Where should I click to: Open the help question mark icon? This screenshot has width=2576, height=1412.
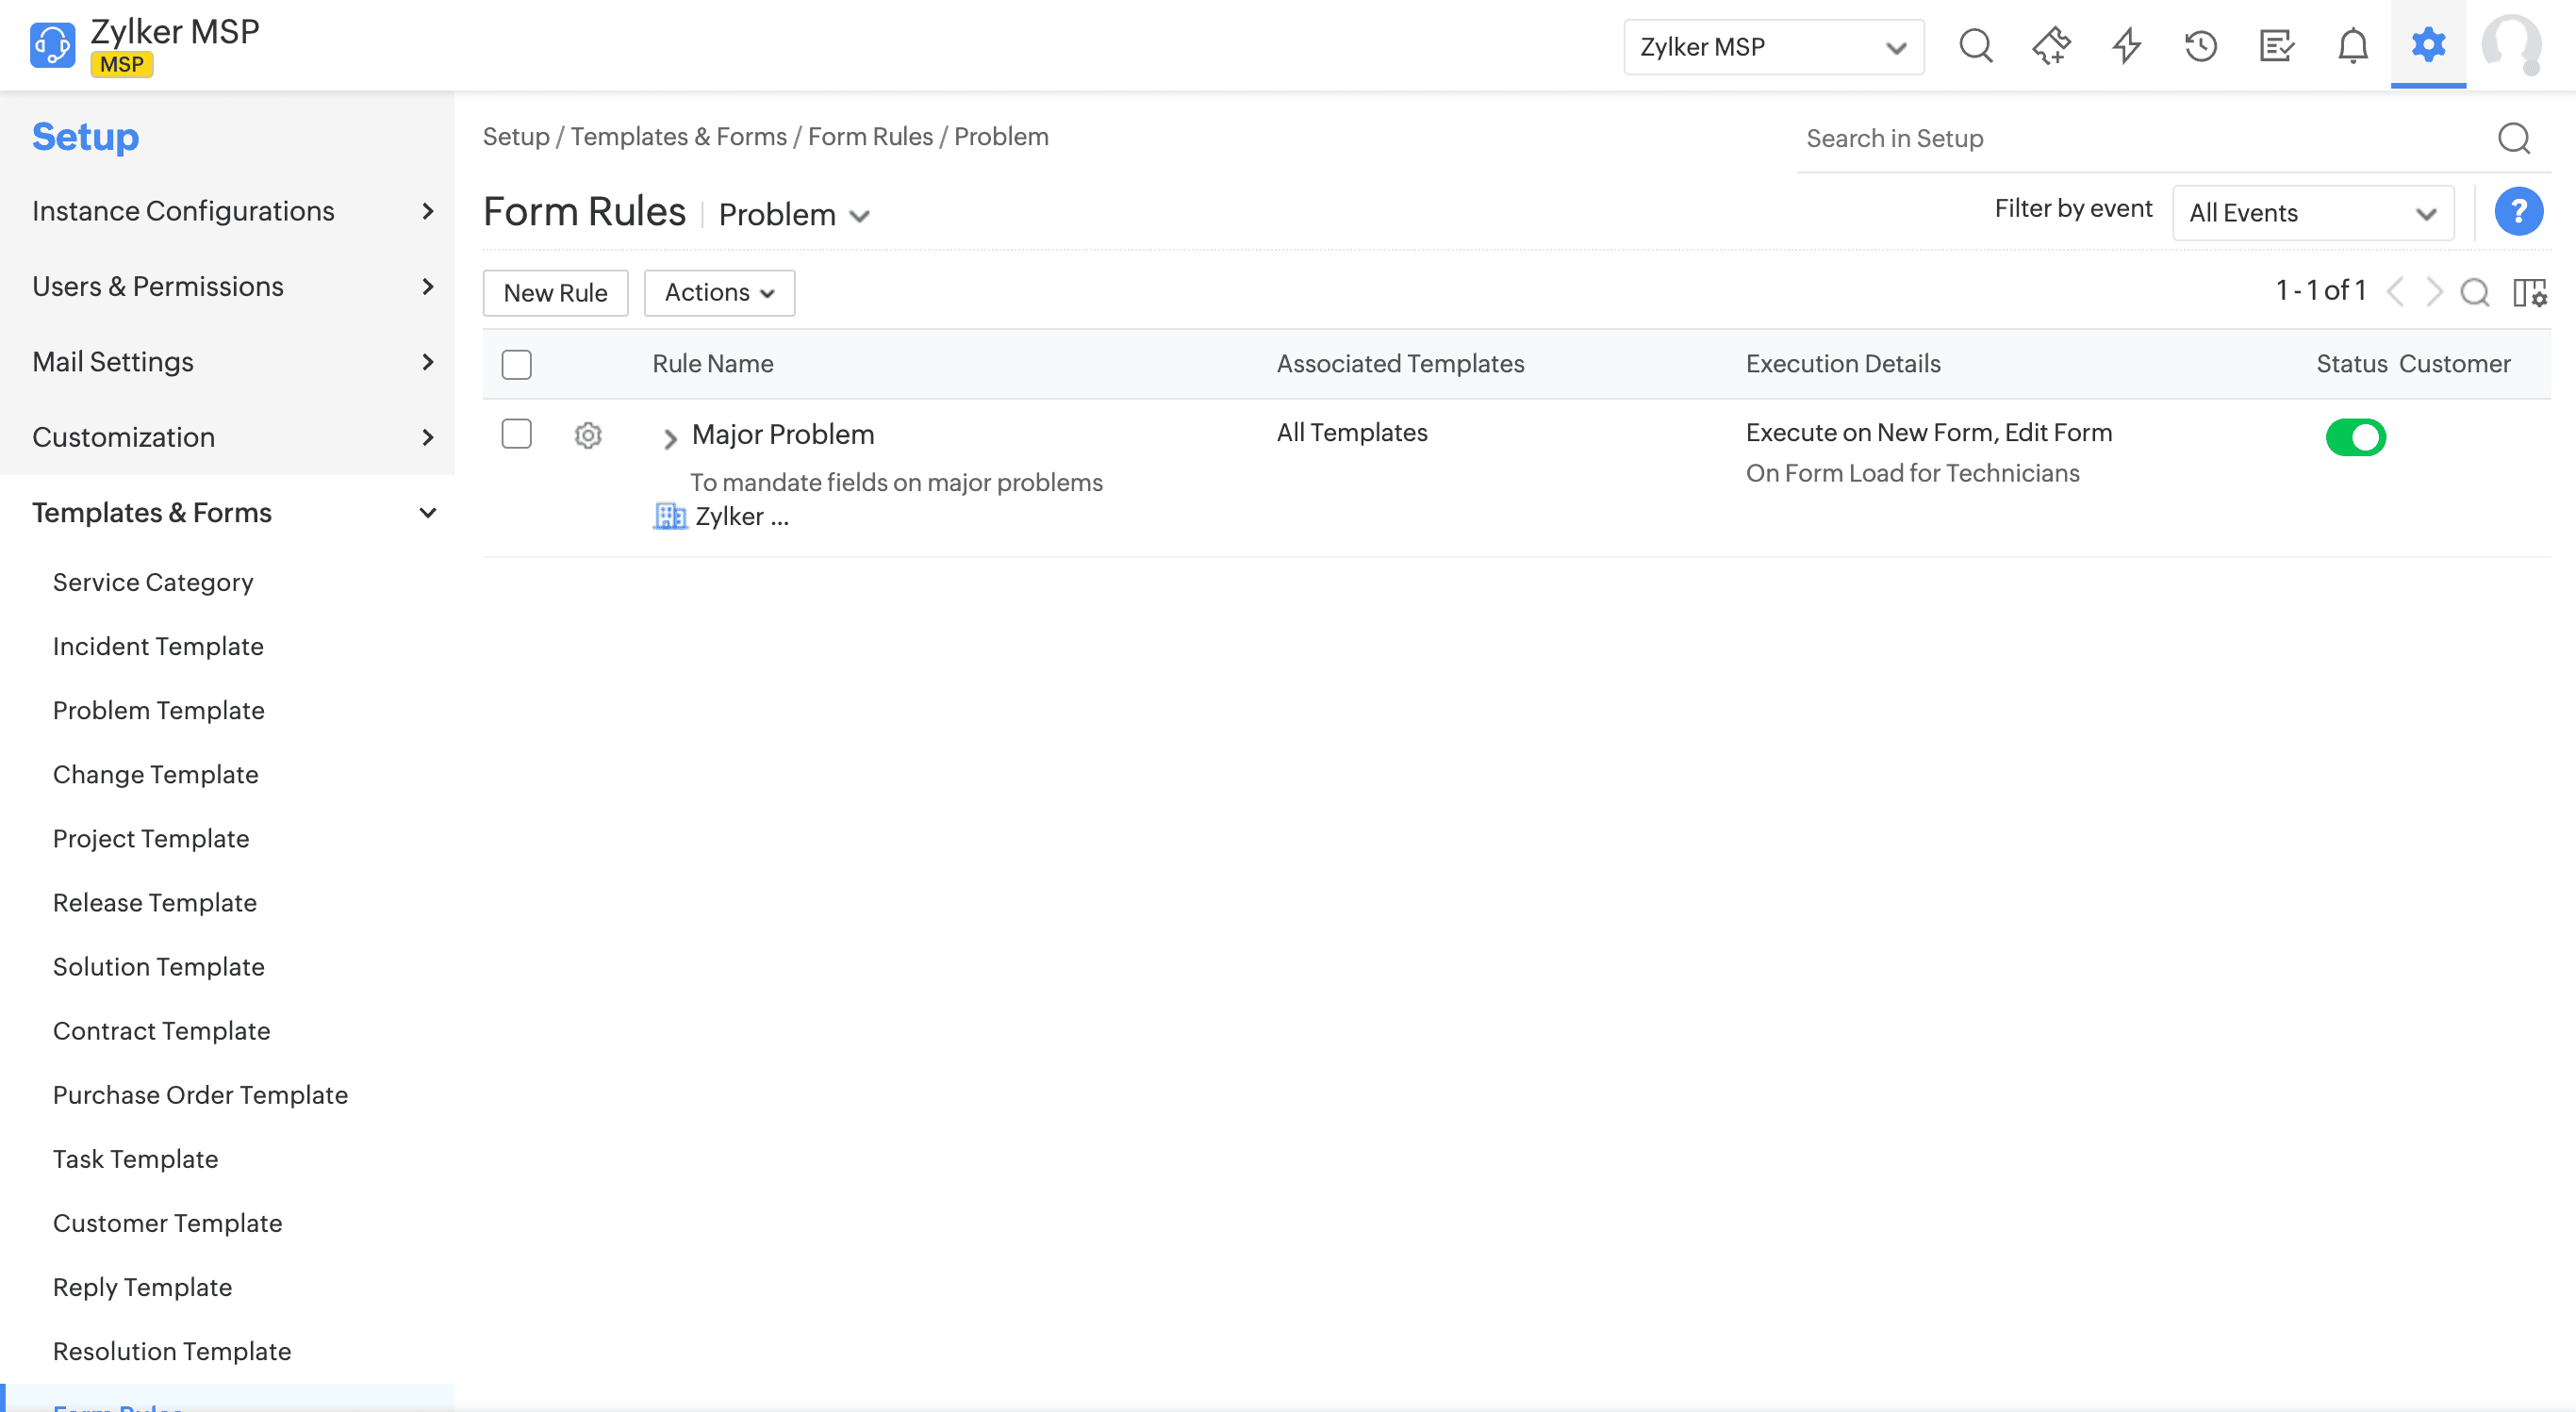pyautogui.click(x=2518, y=212)
